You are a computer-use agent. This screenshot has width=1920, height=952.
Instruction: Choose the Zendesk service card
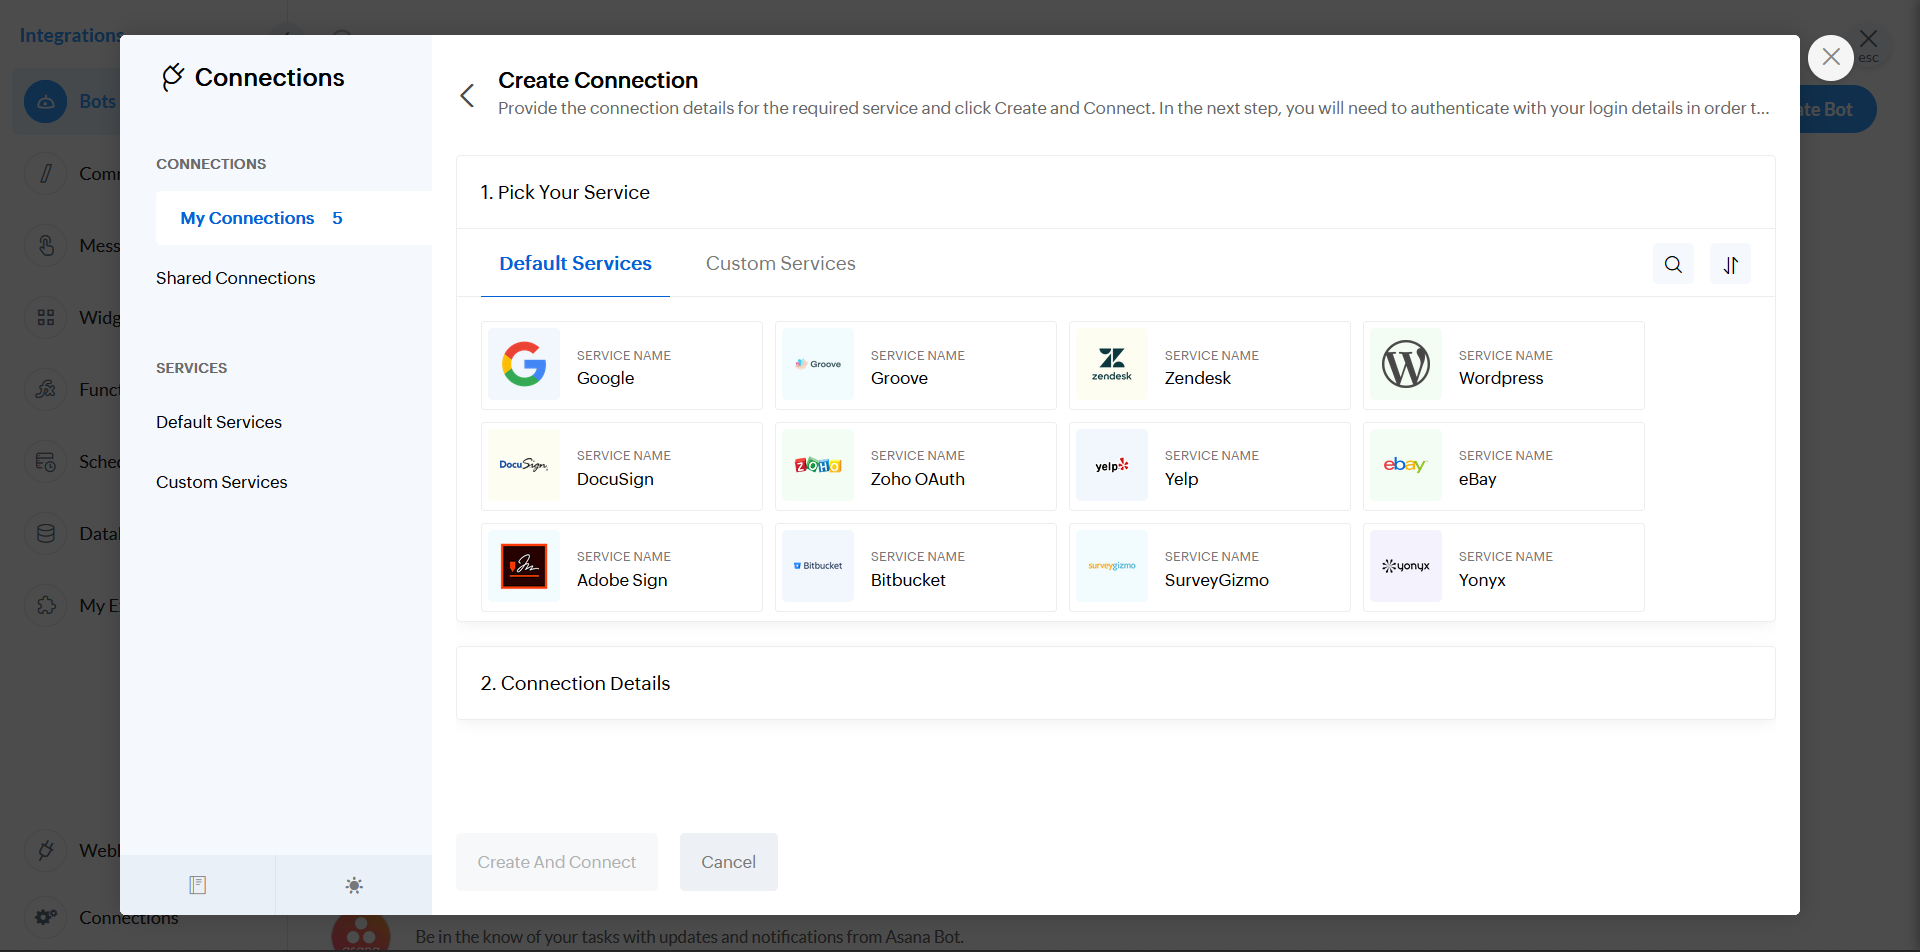[x=1209, y=366]
